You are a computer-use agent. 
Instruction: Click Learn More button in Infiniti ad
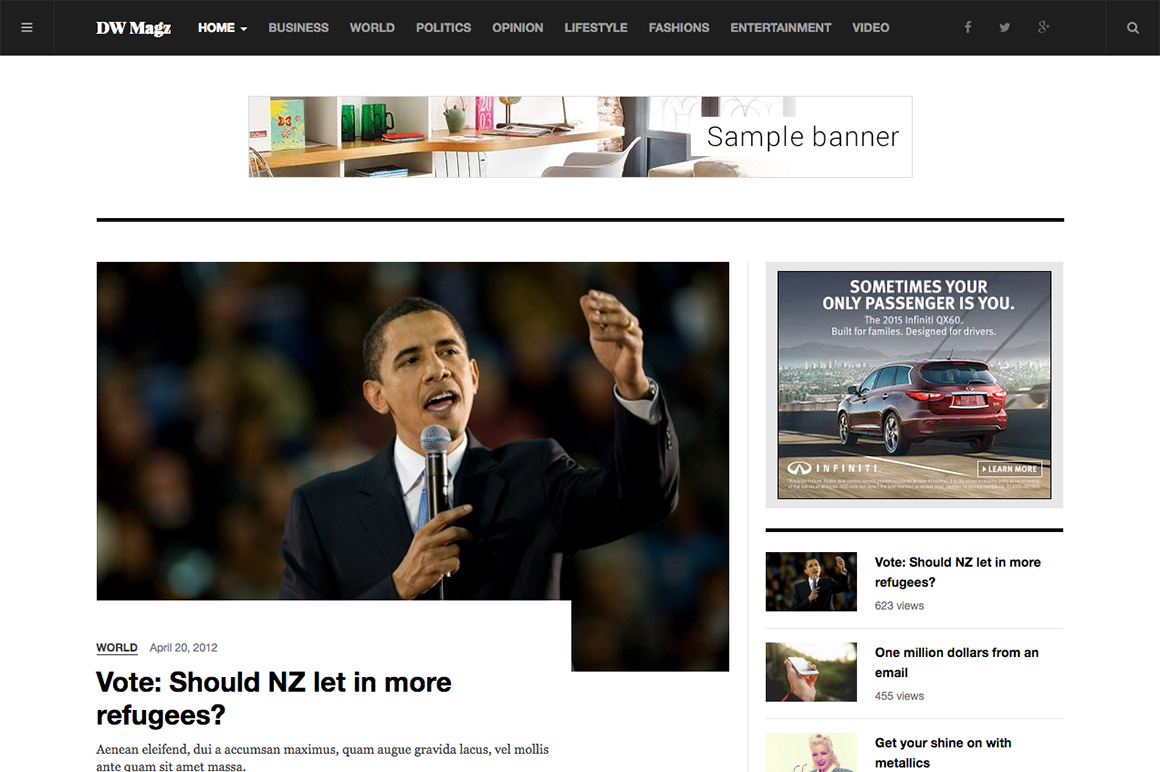[1010, 469]
